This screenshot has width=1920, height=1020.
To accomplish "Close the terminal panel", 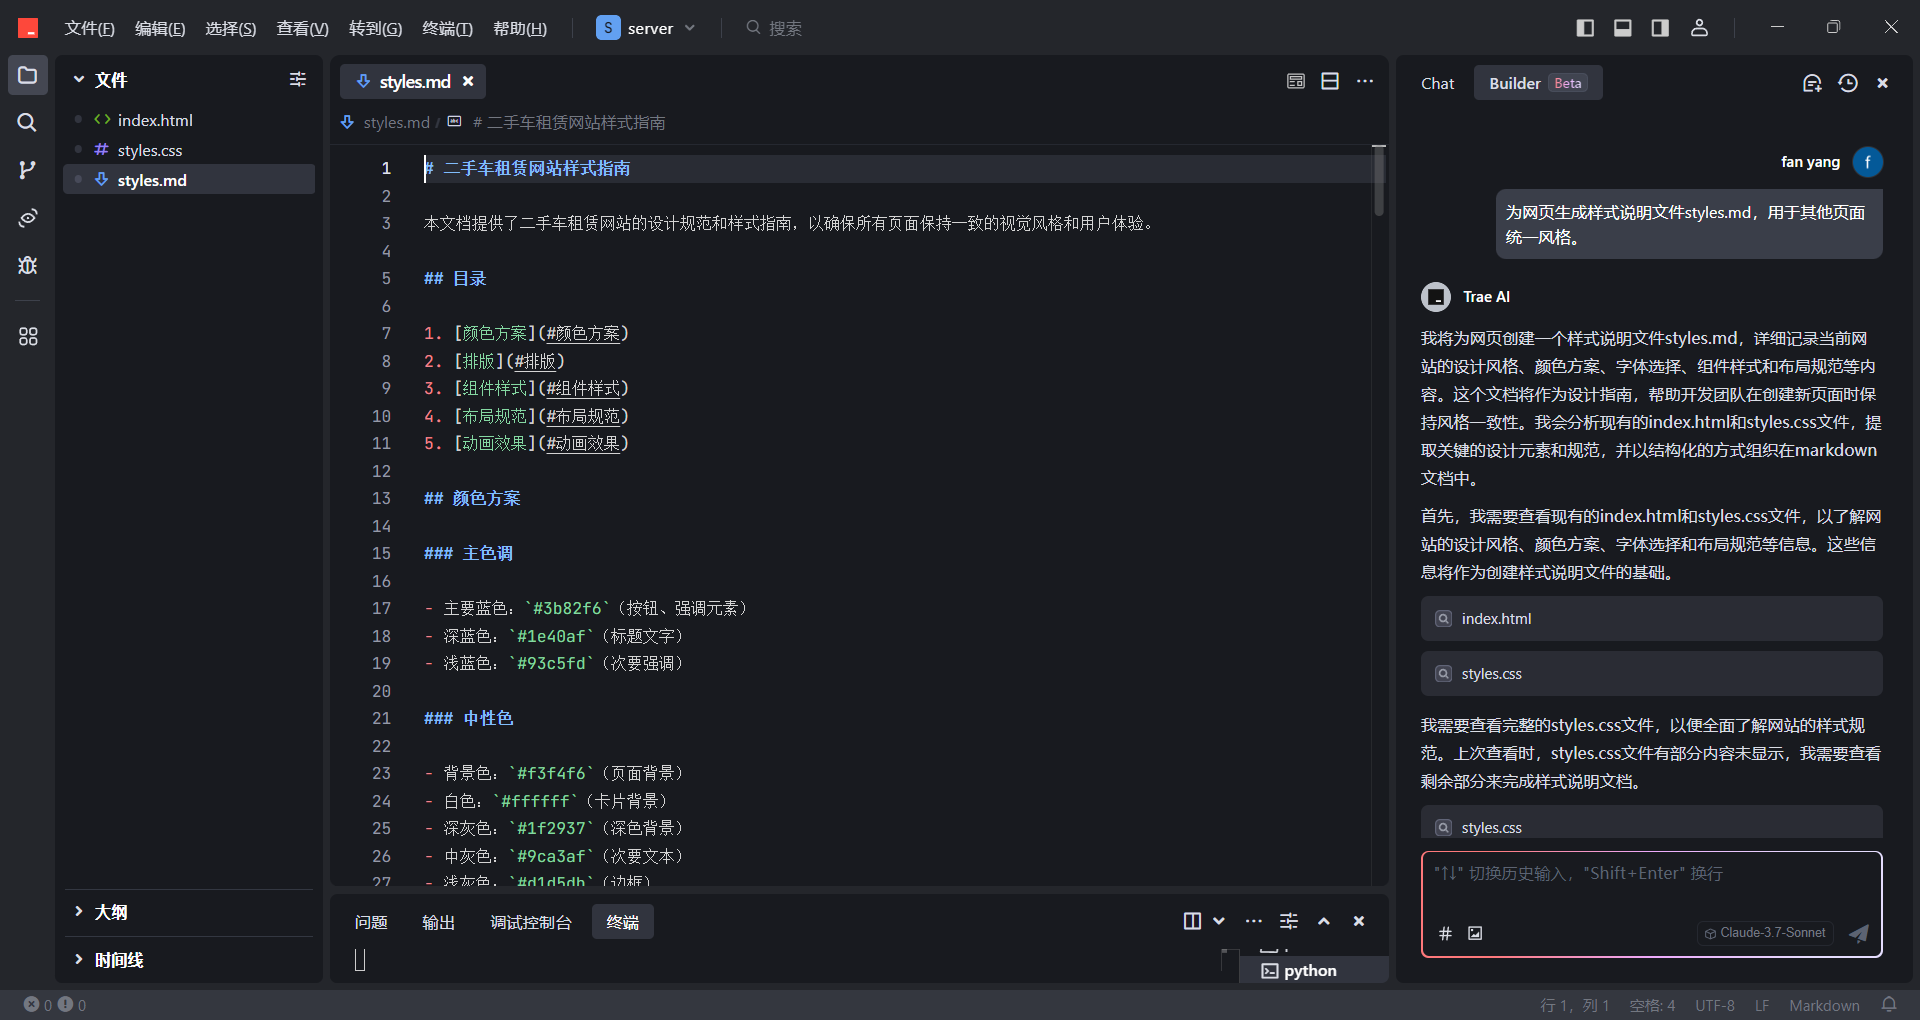I will (1359, 921).
